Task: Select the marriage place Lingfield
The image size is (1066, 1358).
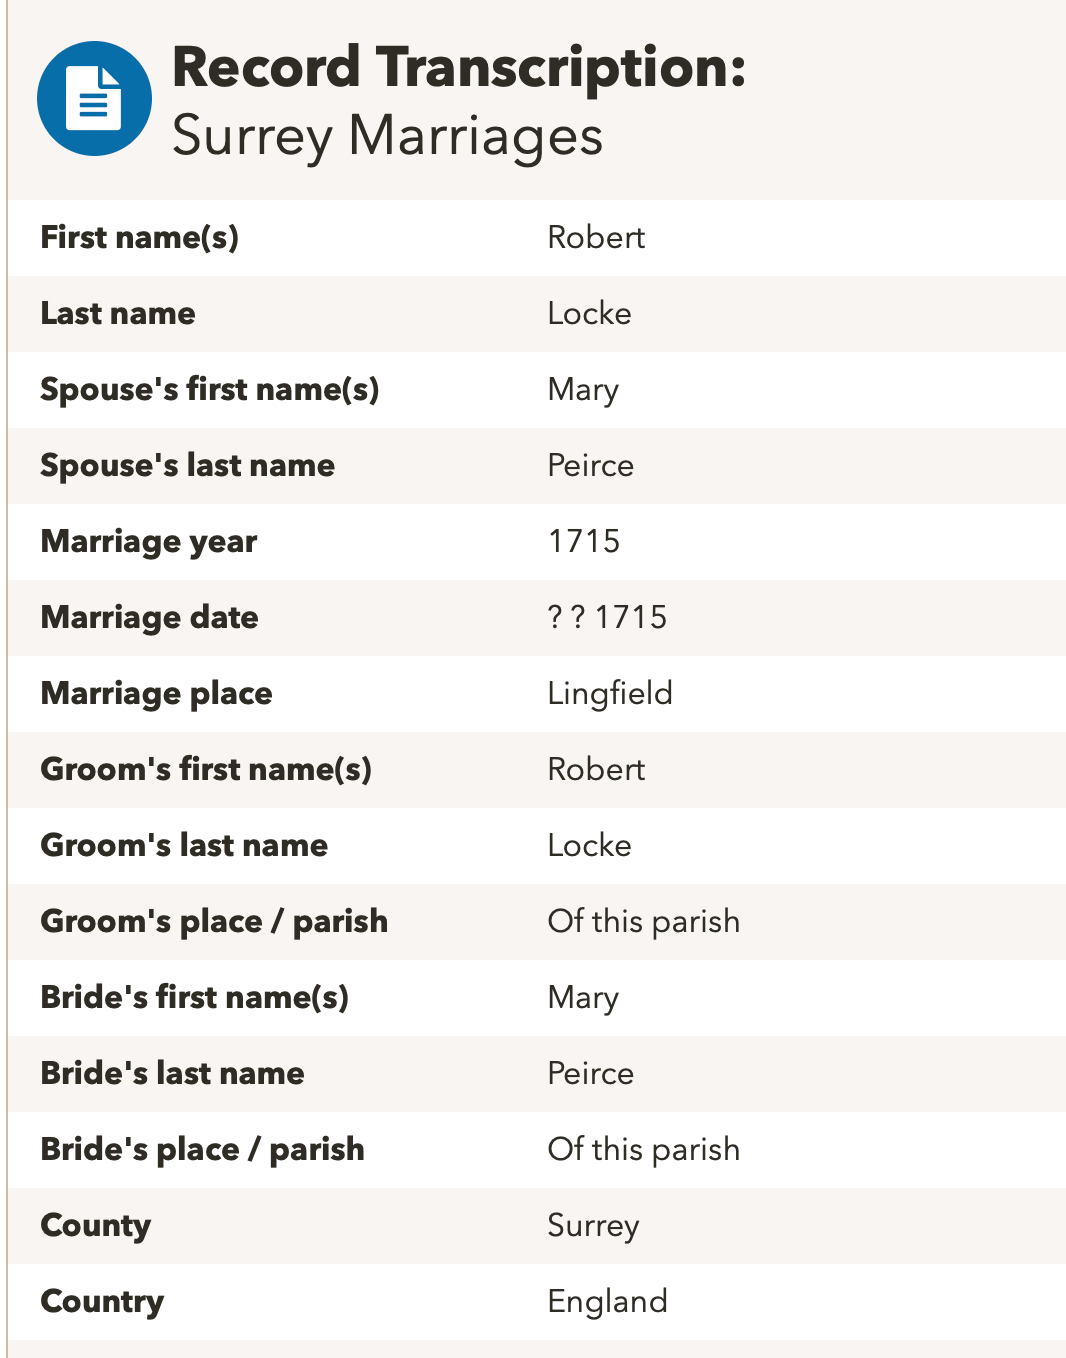Action: tap(610, 694)
